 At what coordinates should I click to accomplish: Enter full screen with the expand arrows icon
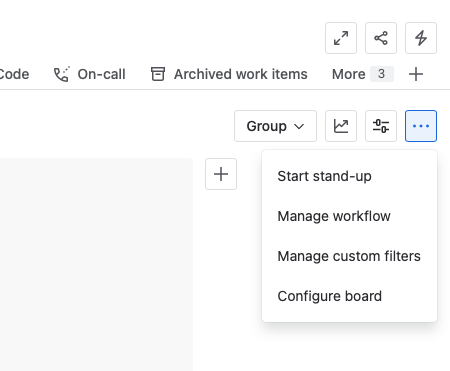(x=341, y=38)
